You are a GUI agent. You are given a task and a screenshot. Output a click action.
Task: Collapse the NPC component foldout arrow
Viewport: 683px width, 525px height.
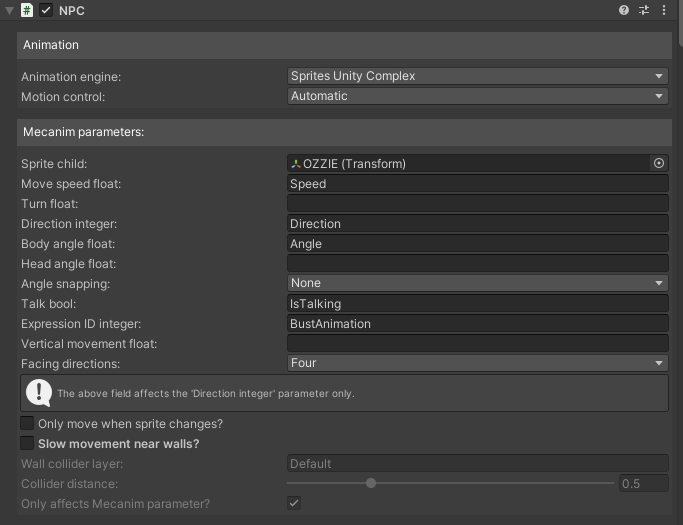[x=9, y=10]
